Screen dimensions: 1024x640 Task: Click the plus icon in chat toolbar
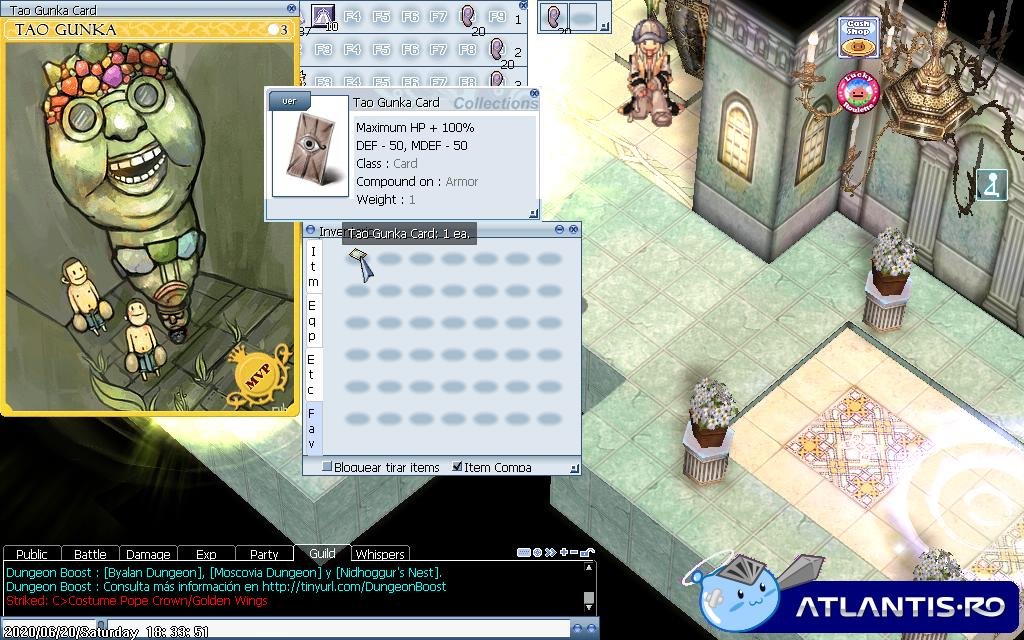(x=564, y=552)
